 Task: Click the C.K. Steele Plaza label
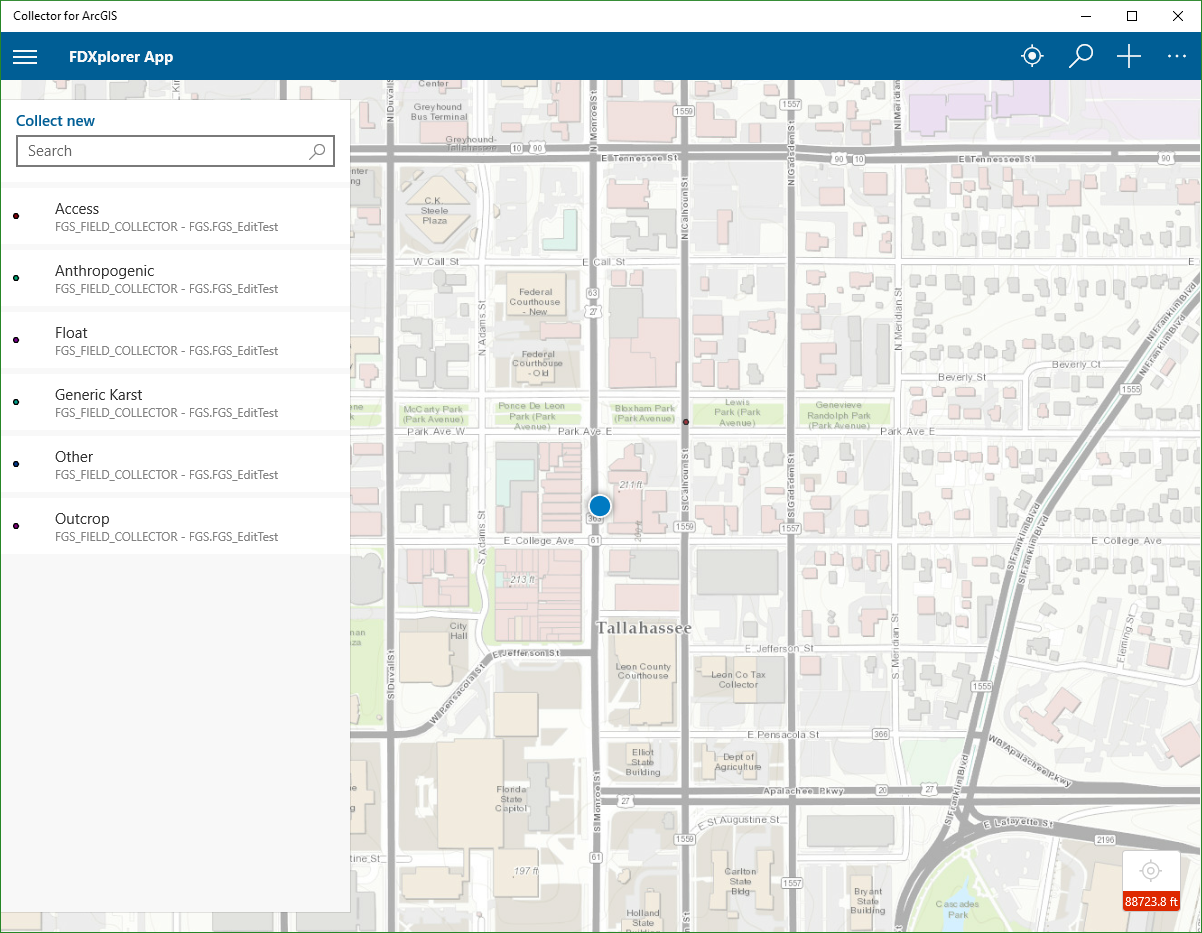point(435,209)
